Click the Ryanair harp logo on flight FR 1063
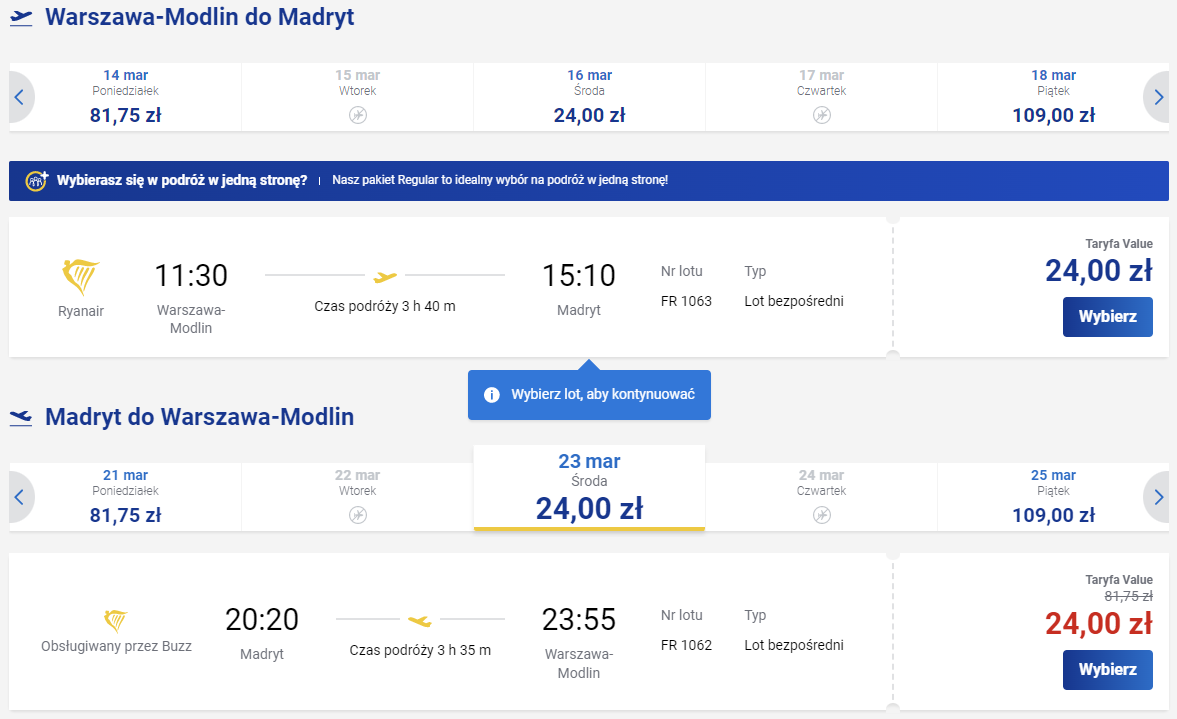This screenshot has height=719, width=1177. click(x=80, y=277)
